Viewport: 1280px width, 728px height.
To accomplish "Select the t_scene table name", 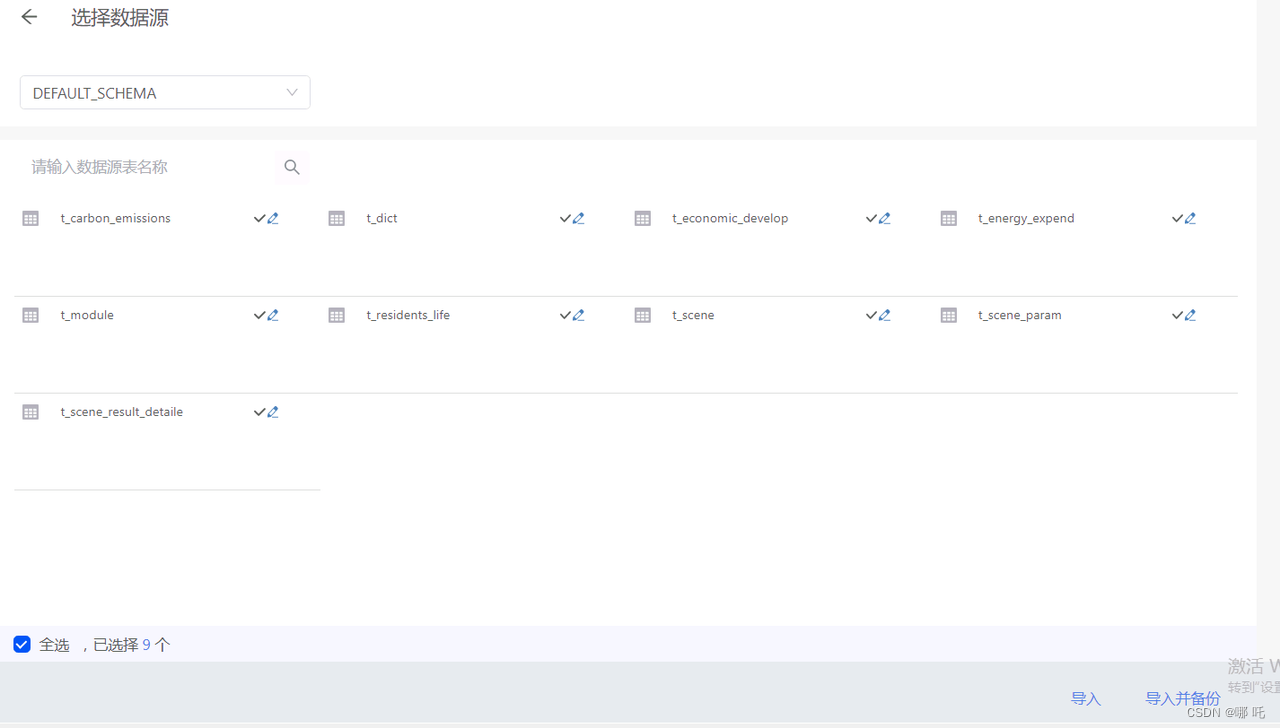I will pyautogui.click(x=693, y=315).
